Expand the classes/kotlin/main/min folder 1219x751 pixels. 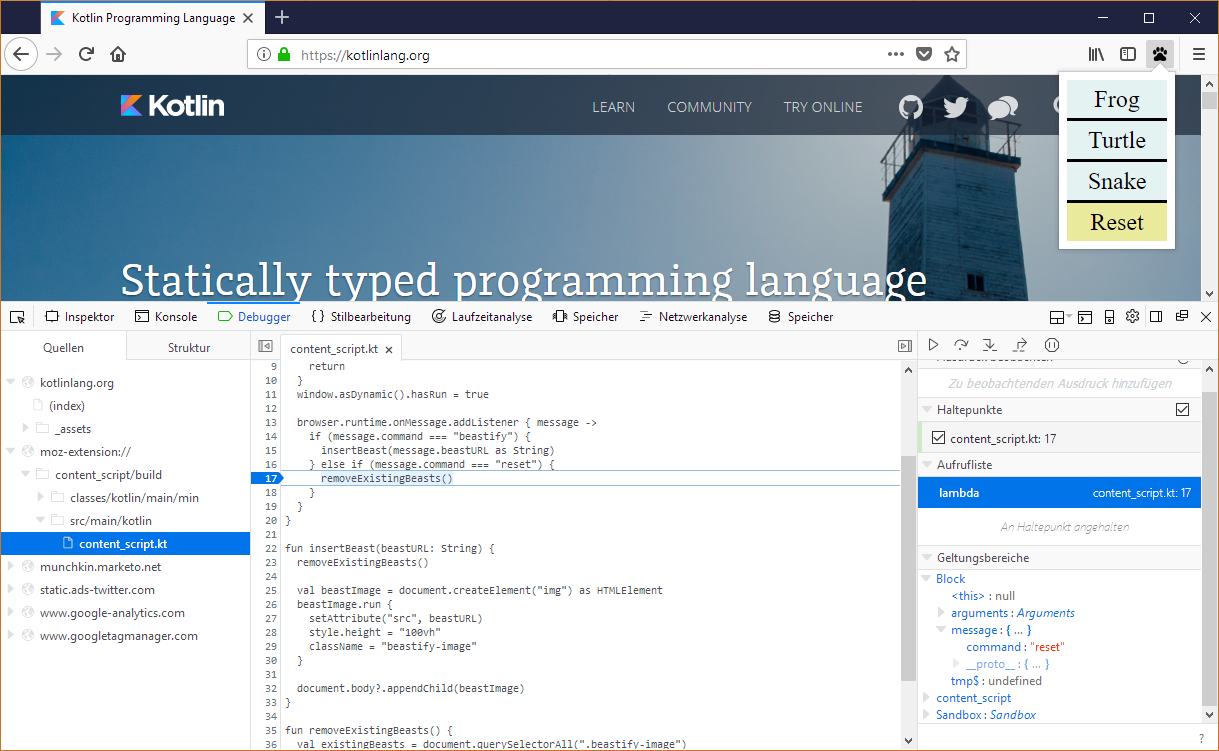[x=41, y=497]
